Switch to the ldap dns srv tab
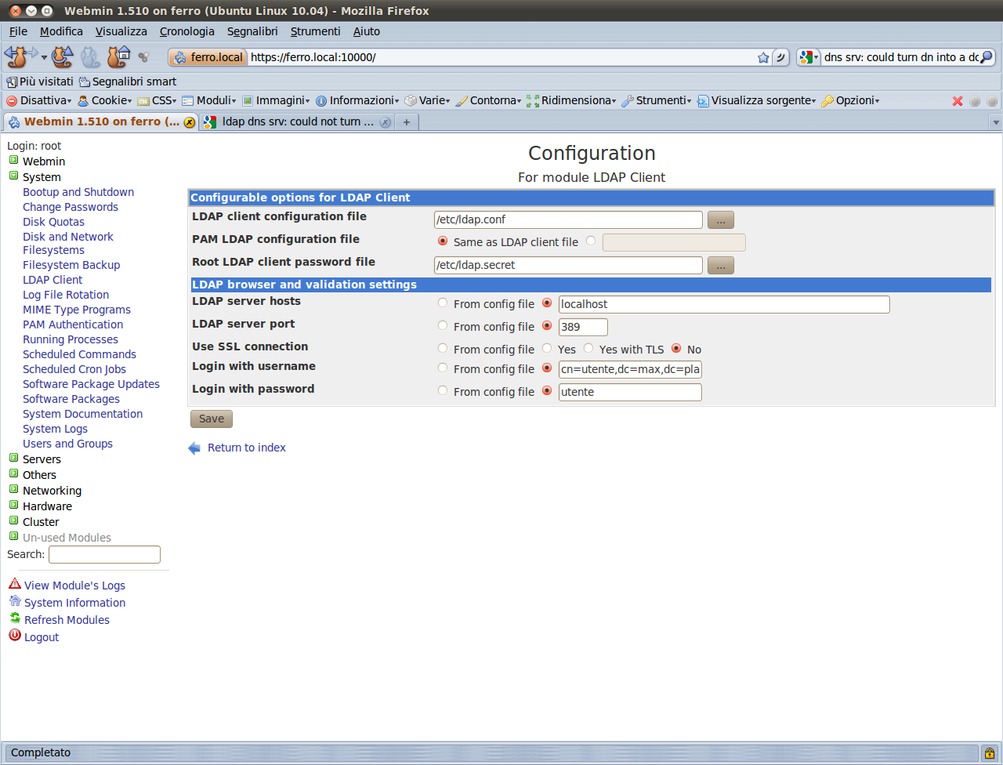 [x=297, y=122]
